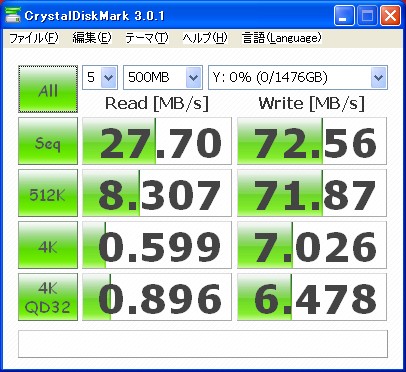Maximize the CrystalDiskMark window
This screenshot has height=372, width=406.
tap(367, 16)
